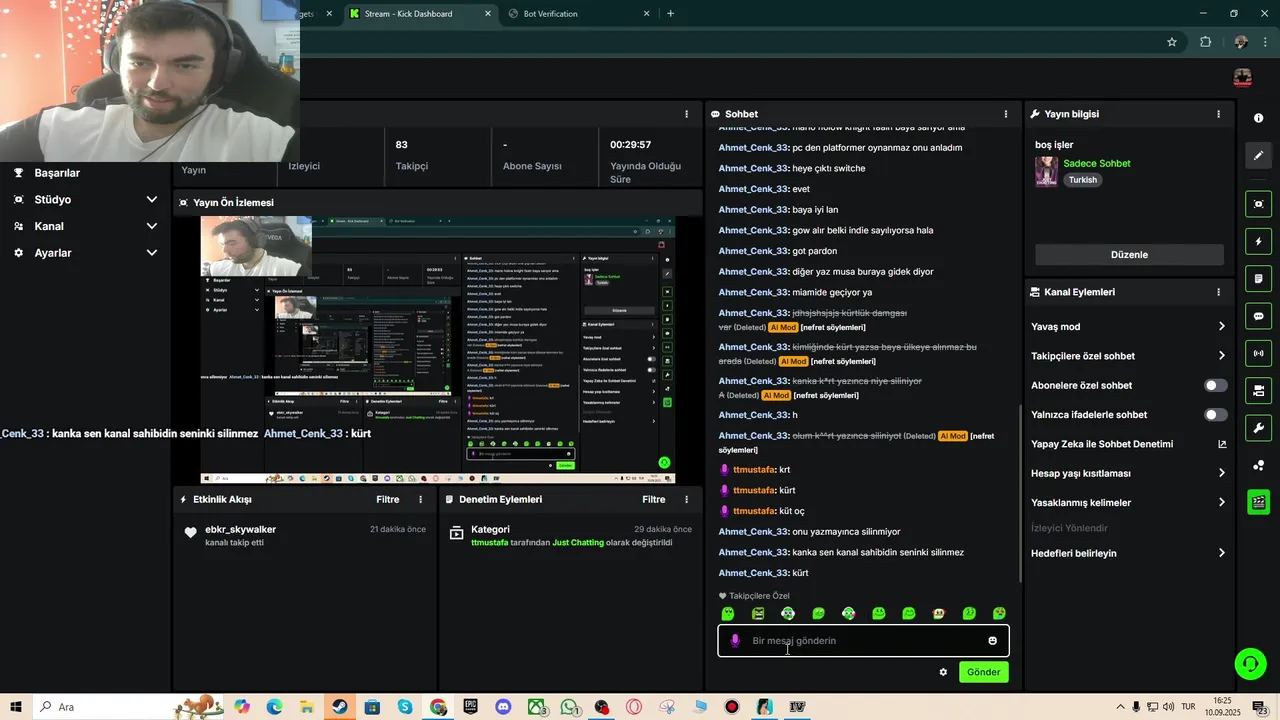This screenshot has width=1280, height=720.
Task: Open chat settings gear icon
Action: point(943,672)
